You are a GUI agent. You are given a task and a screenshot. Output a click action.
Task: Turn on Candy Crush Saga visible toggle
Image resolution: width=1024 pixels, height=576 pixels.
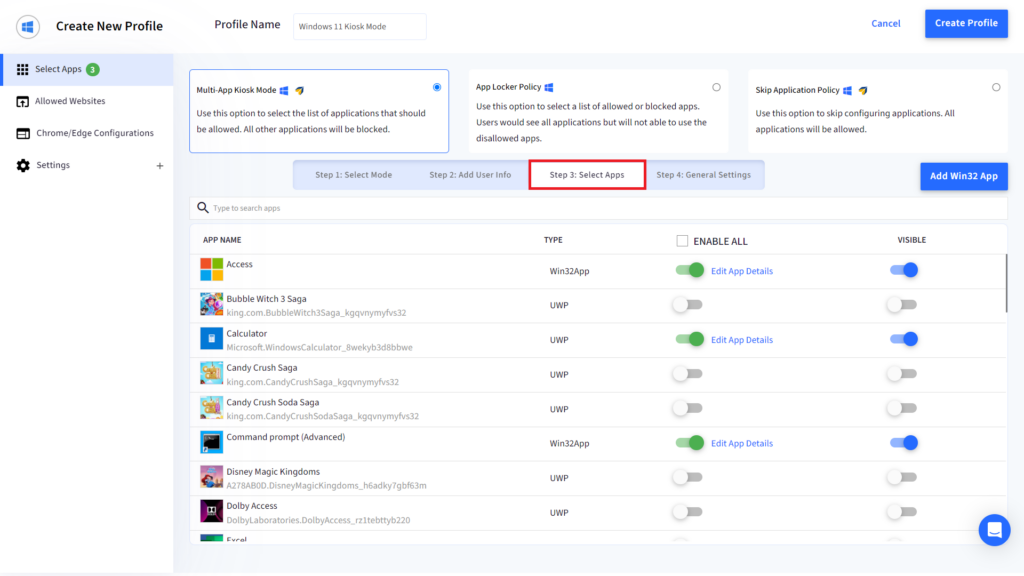902,374
